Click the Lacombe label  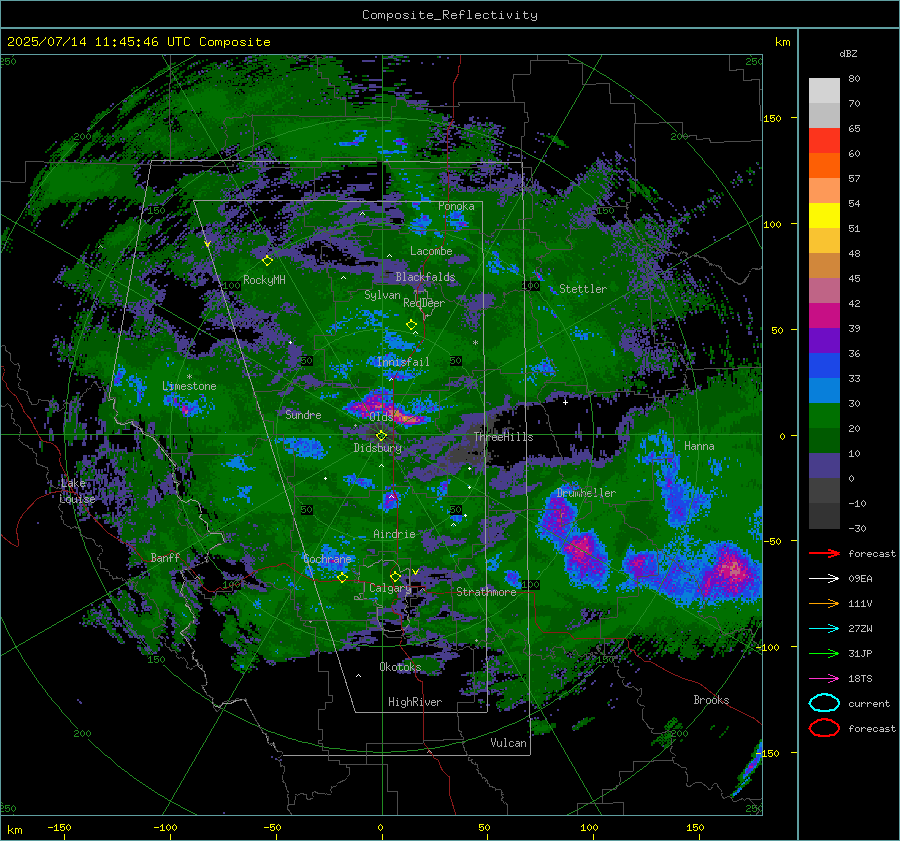tap(431, 251)
